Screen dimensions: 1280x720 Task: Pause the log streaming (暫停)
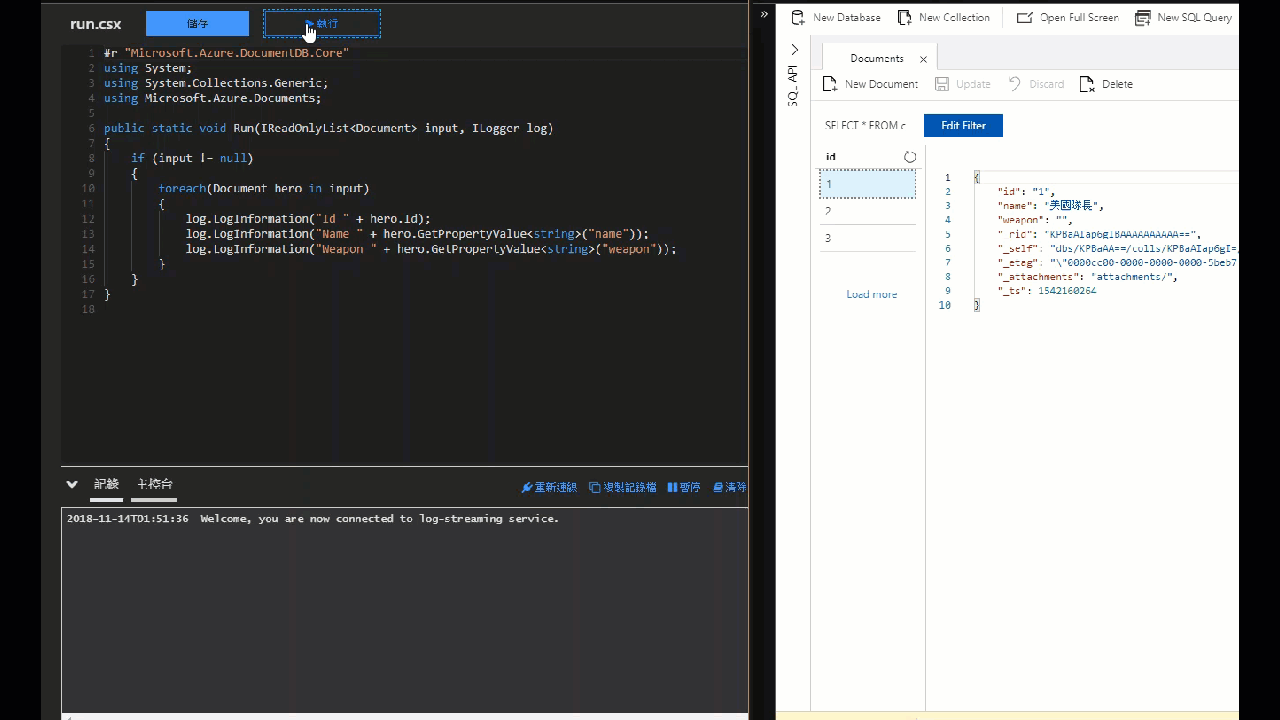(x=684, y=487)
